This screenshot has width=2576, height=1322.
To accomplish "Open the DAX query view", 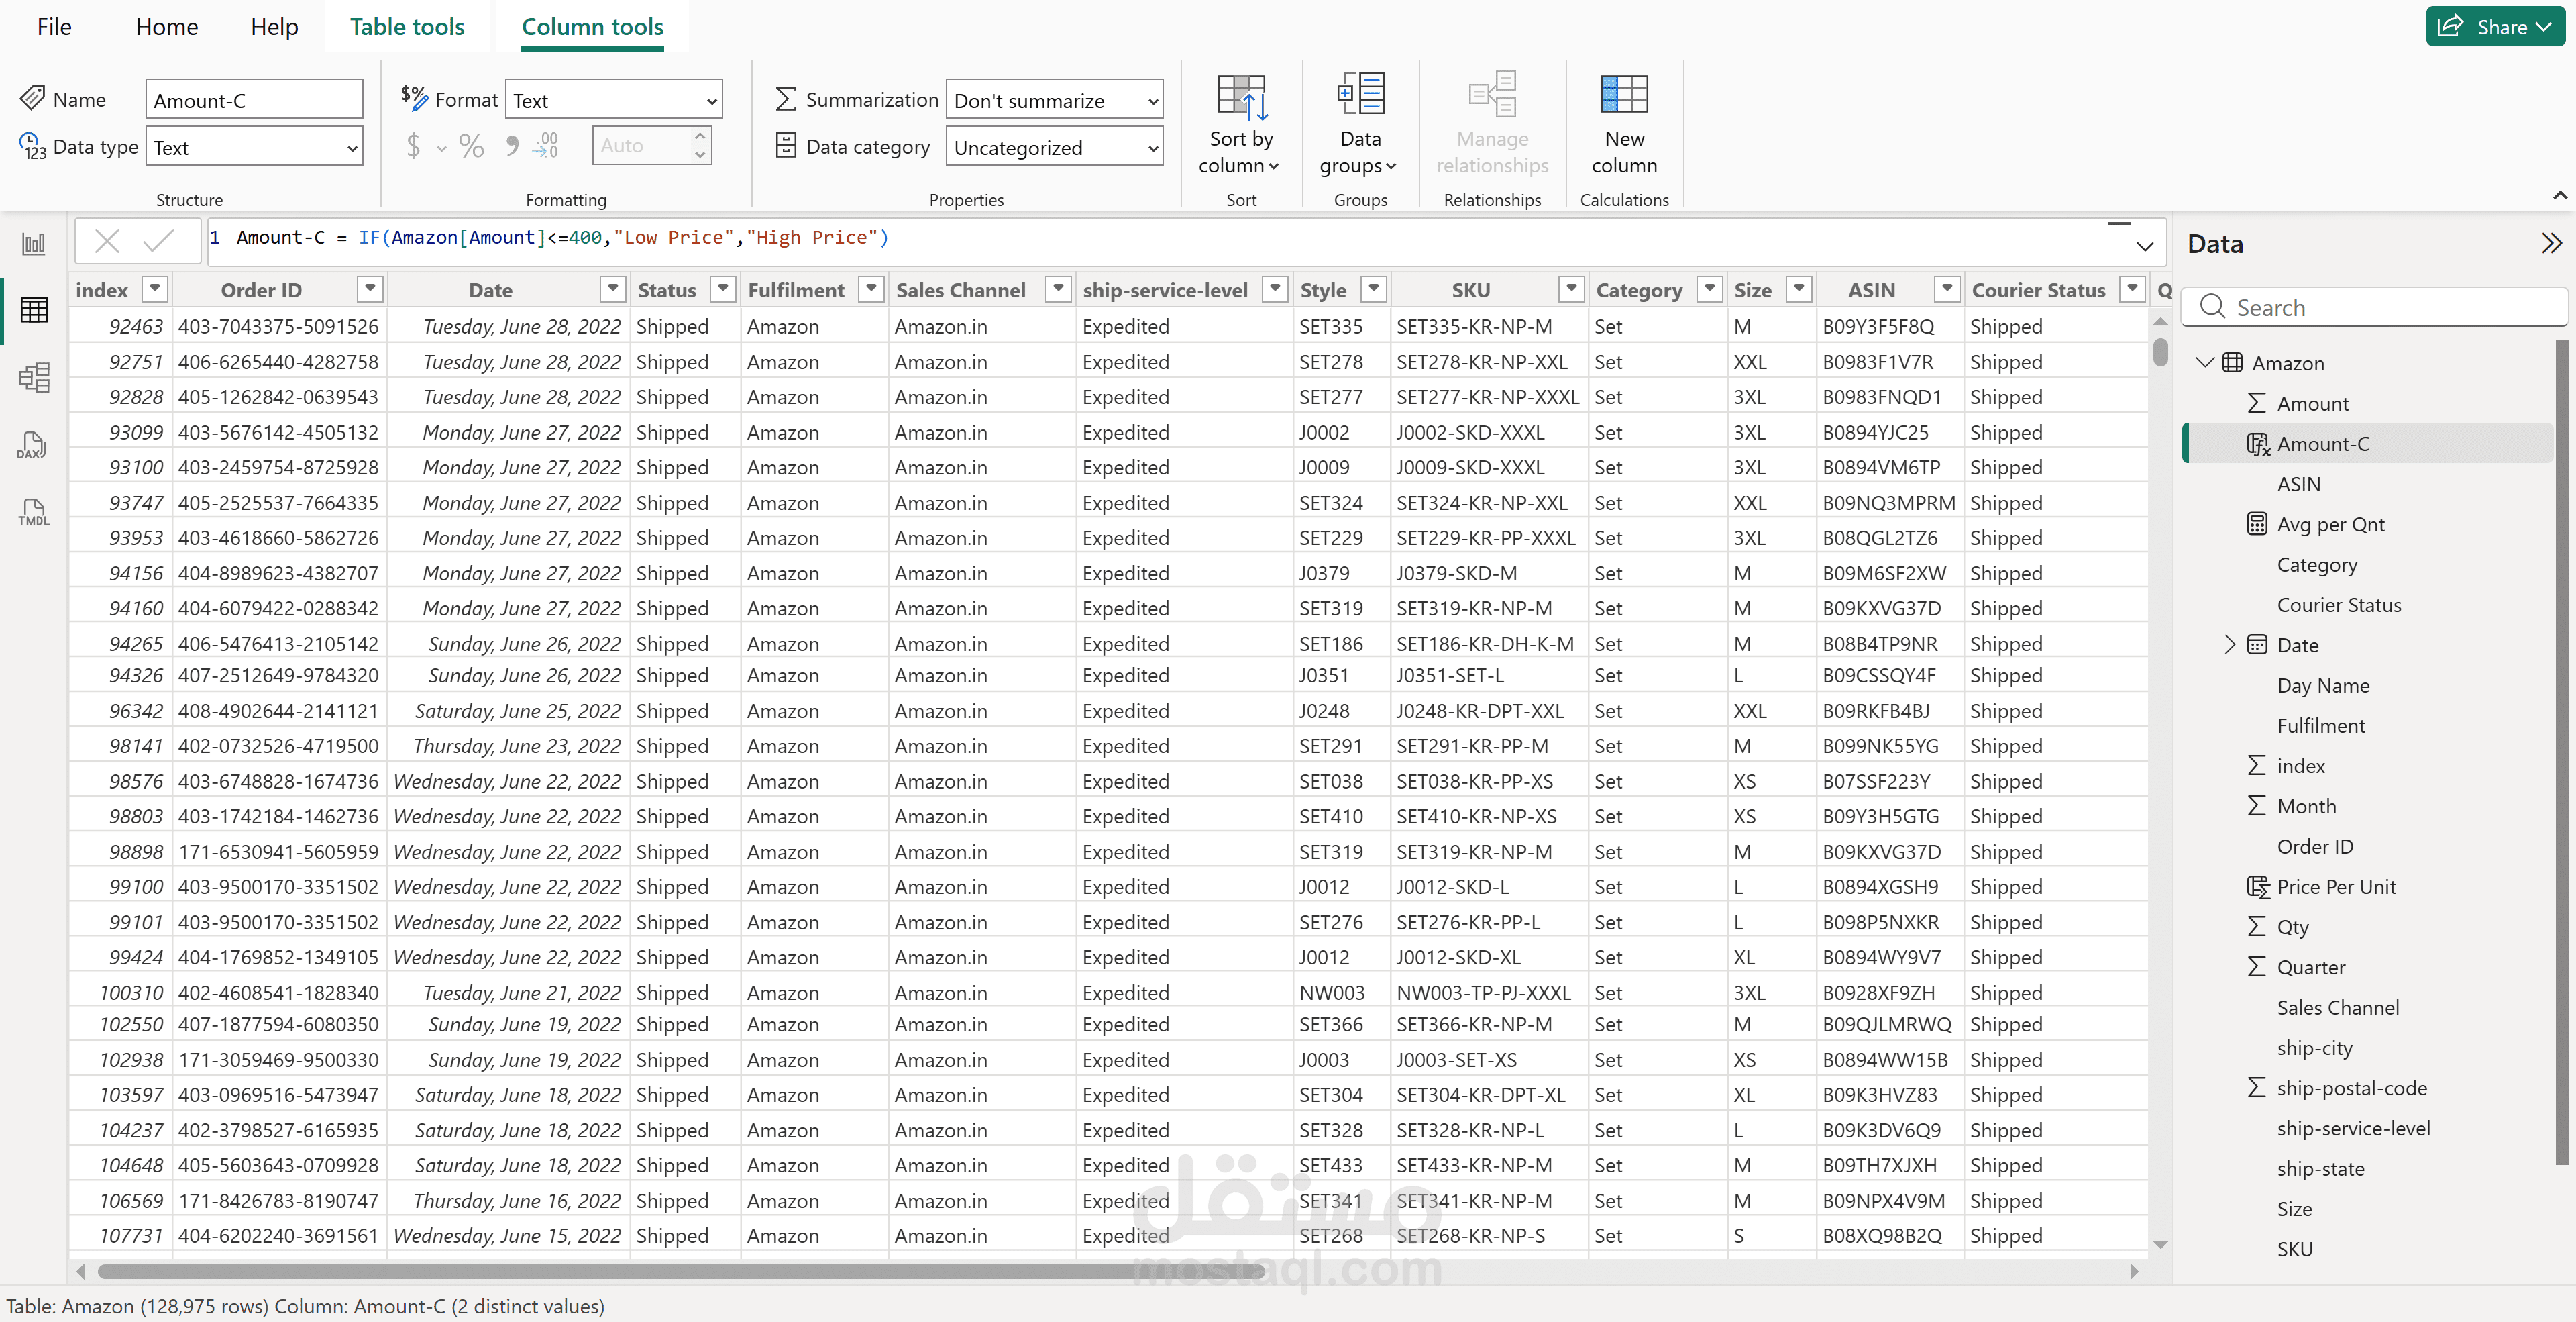I will pos(33,445).
